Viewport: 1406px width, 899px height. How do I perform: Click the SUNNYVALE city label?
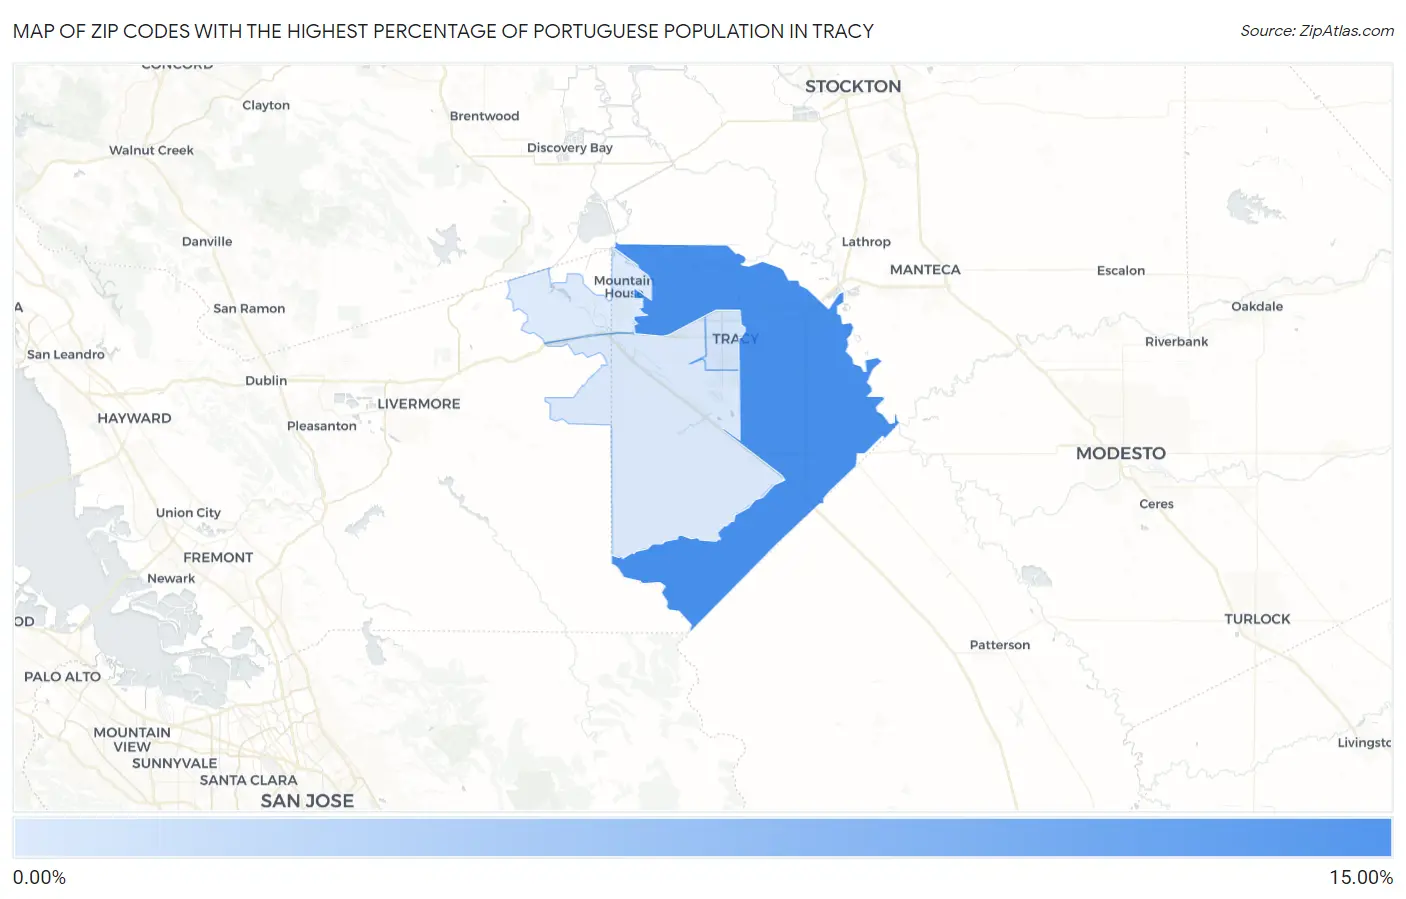coord(175,763)
